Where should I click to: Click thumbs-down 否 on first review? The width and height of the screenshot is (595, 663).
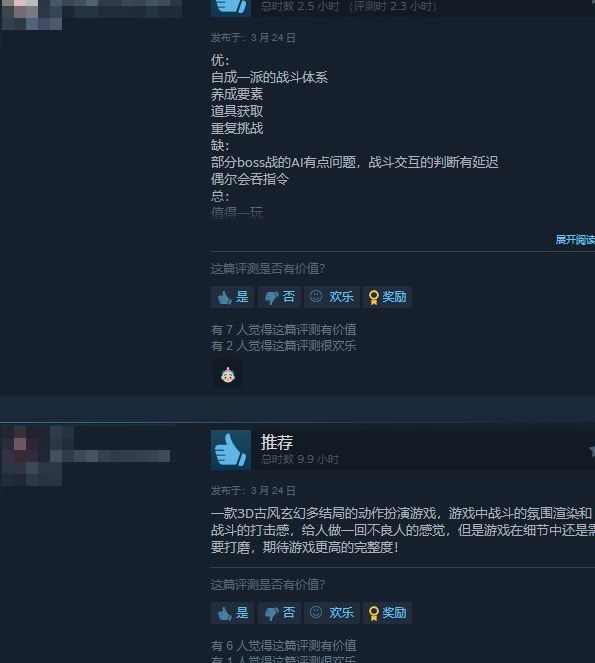(x=280, y=297)
